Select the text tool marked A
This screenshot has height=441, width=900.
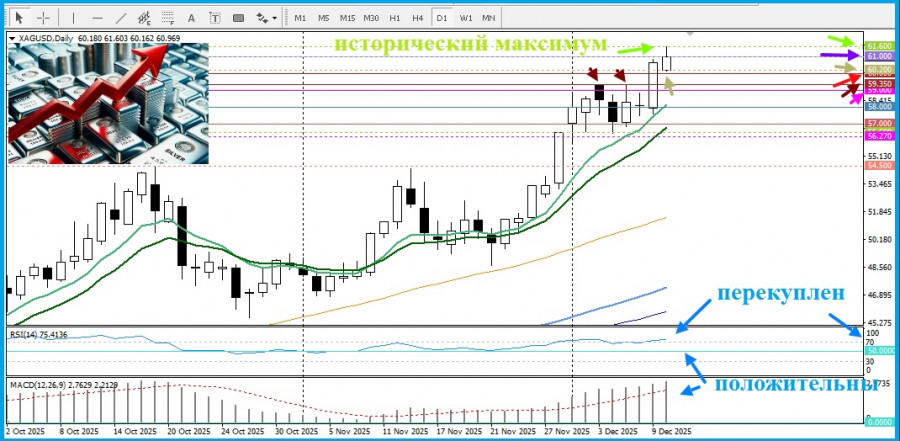tap(192, 18)
